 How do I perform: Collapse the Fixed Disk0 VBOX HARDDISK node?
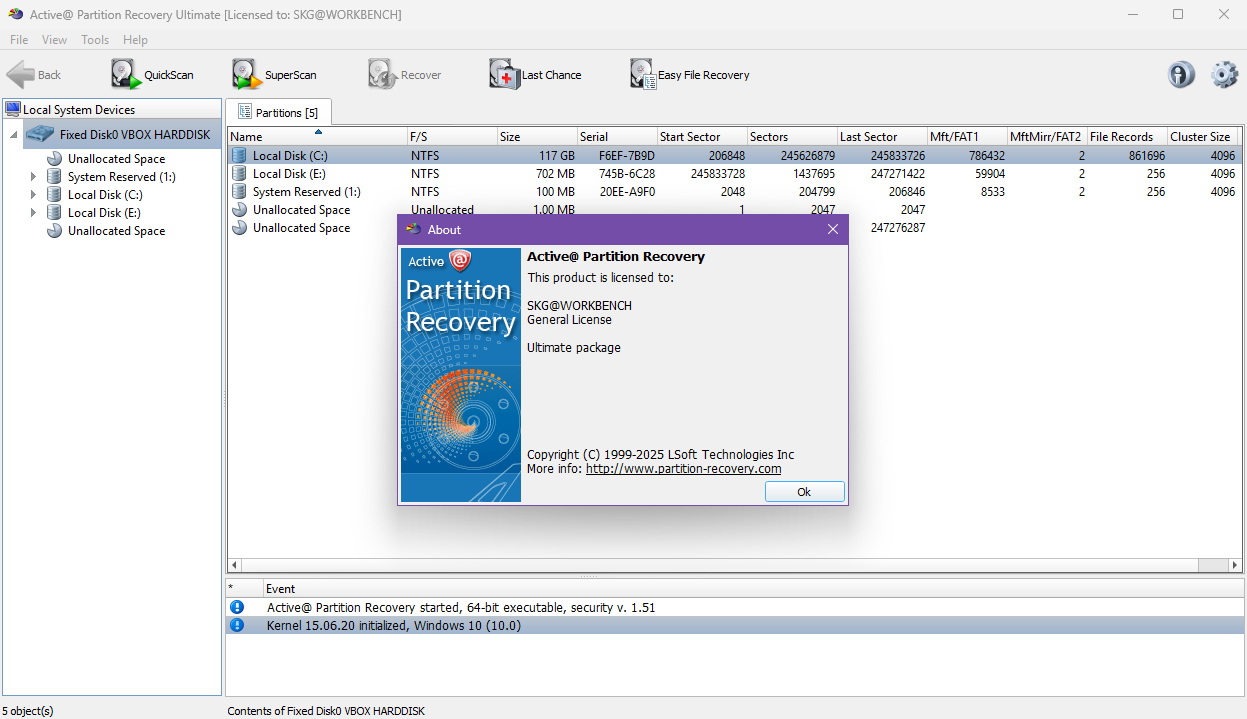point(14,134)
